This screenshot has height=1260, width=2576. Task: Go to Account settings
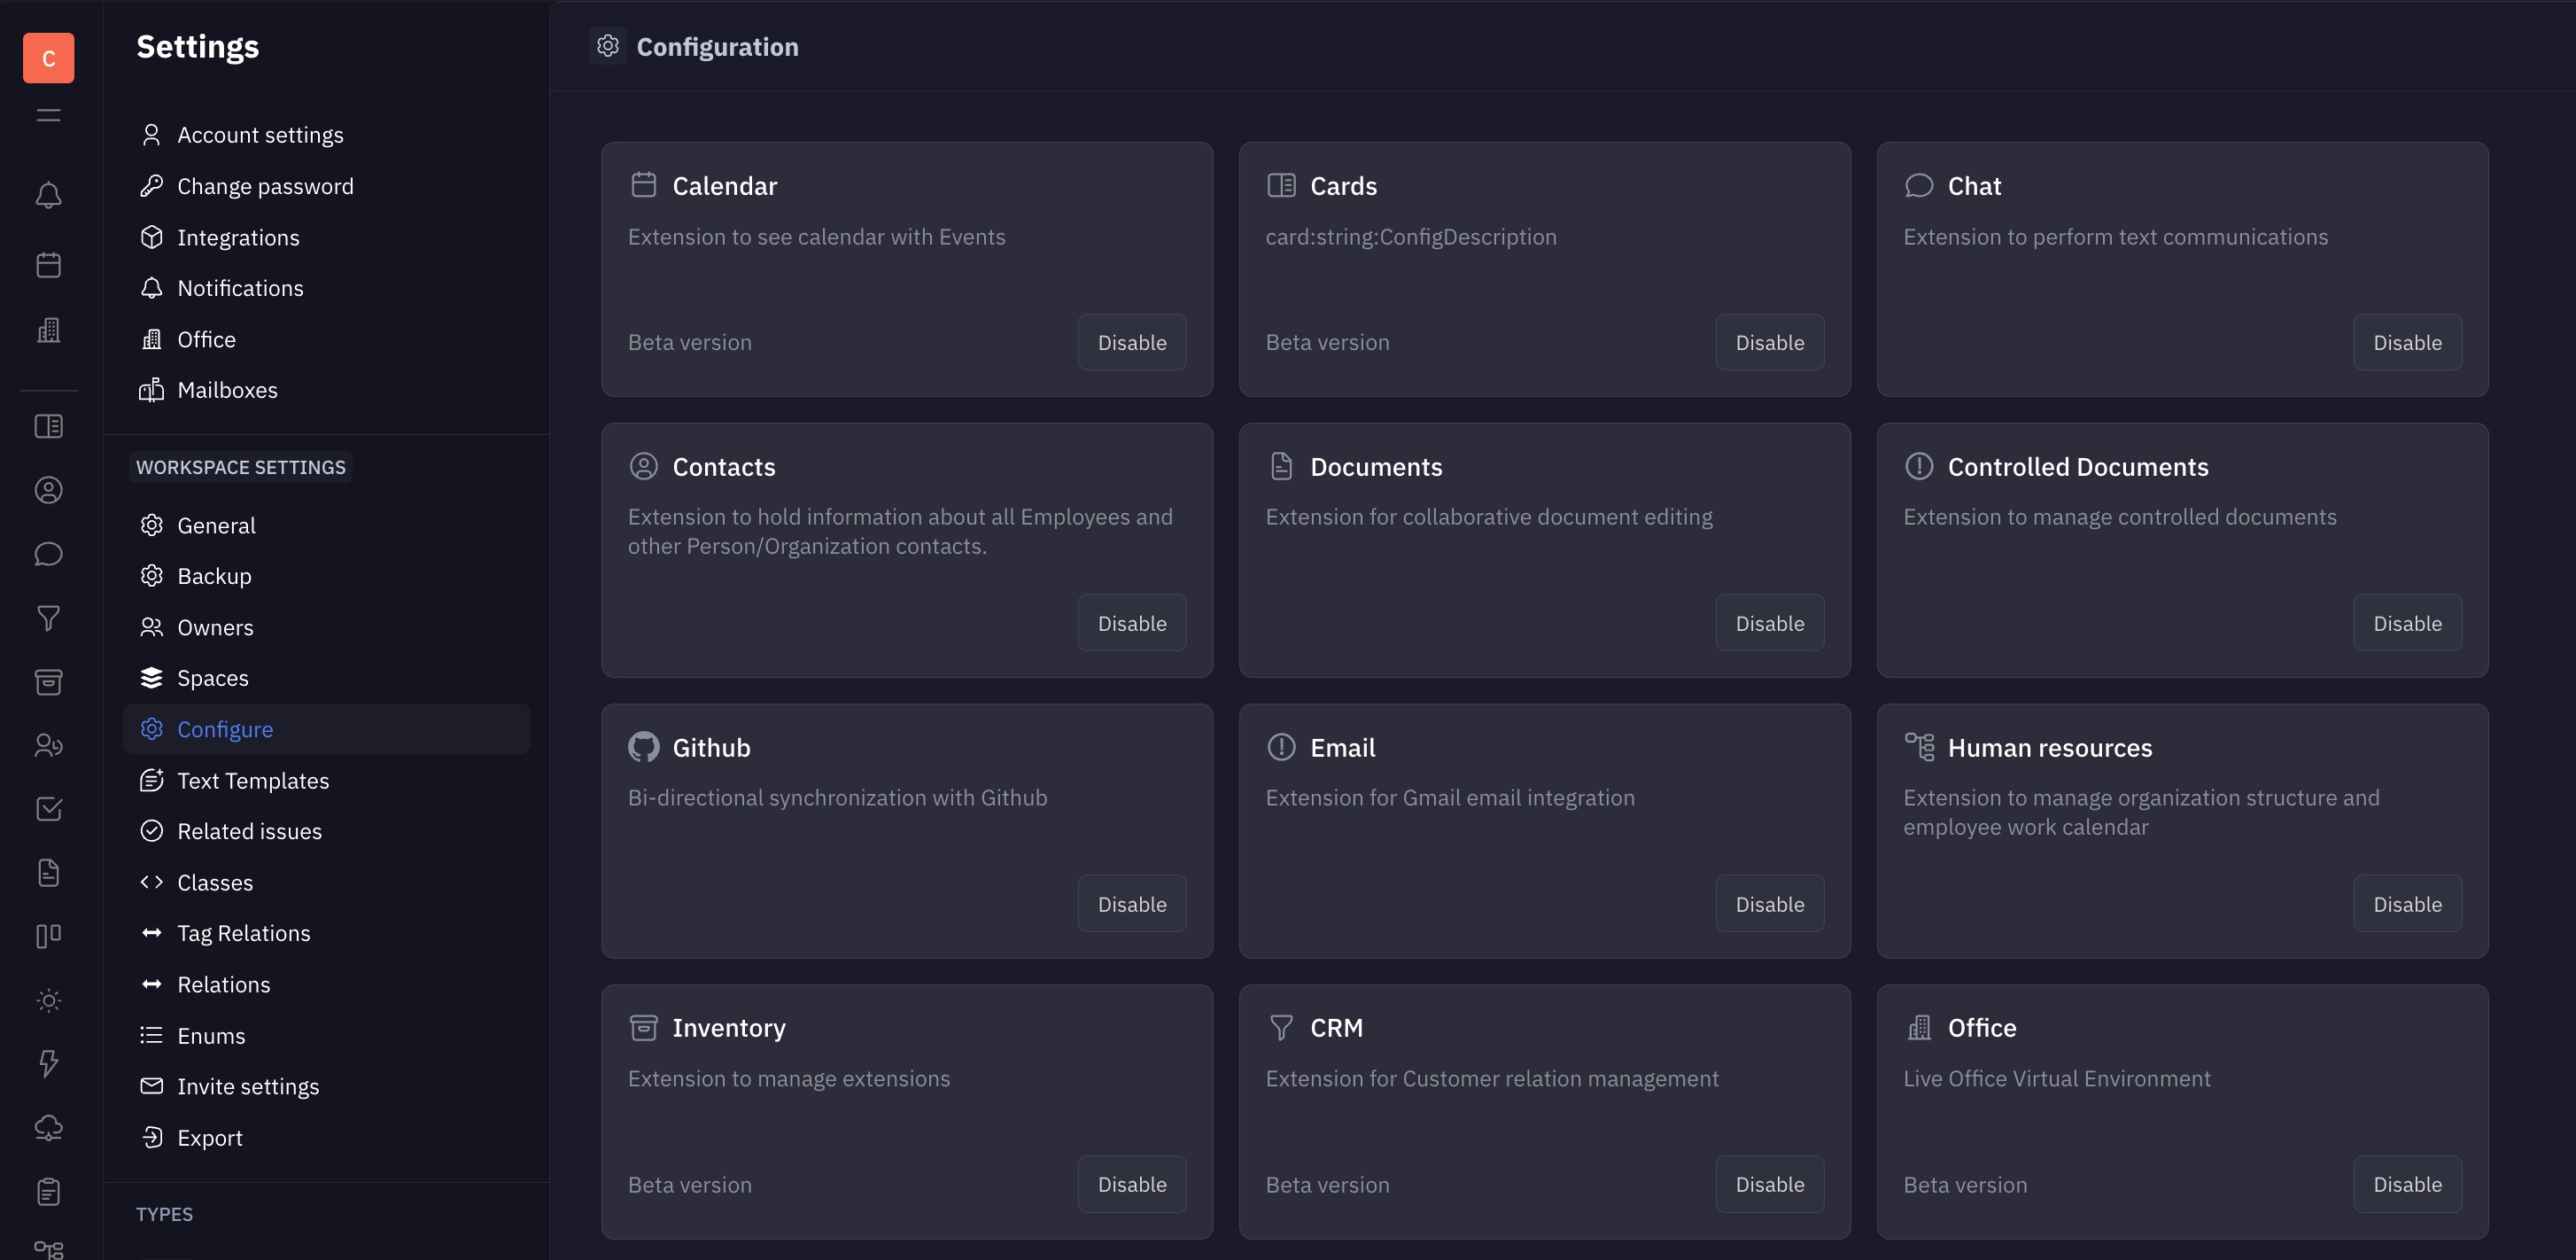pos(260,134)
